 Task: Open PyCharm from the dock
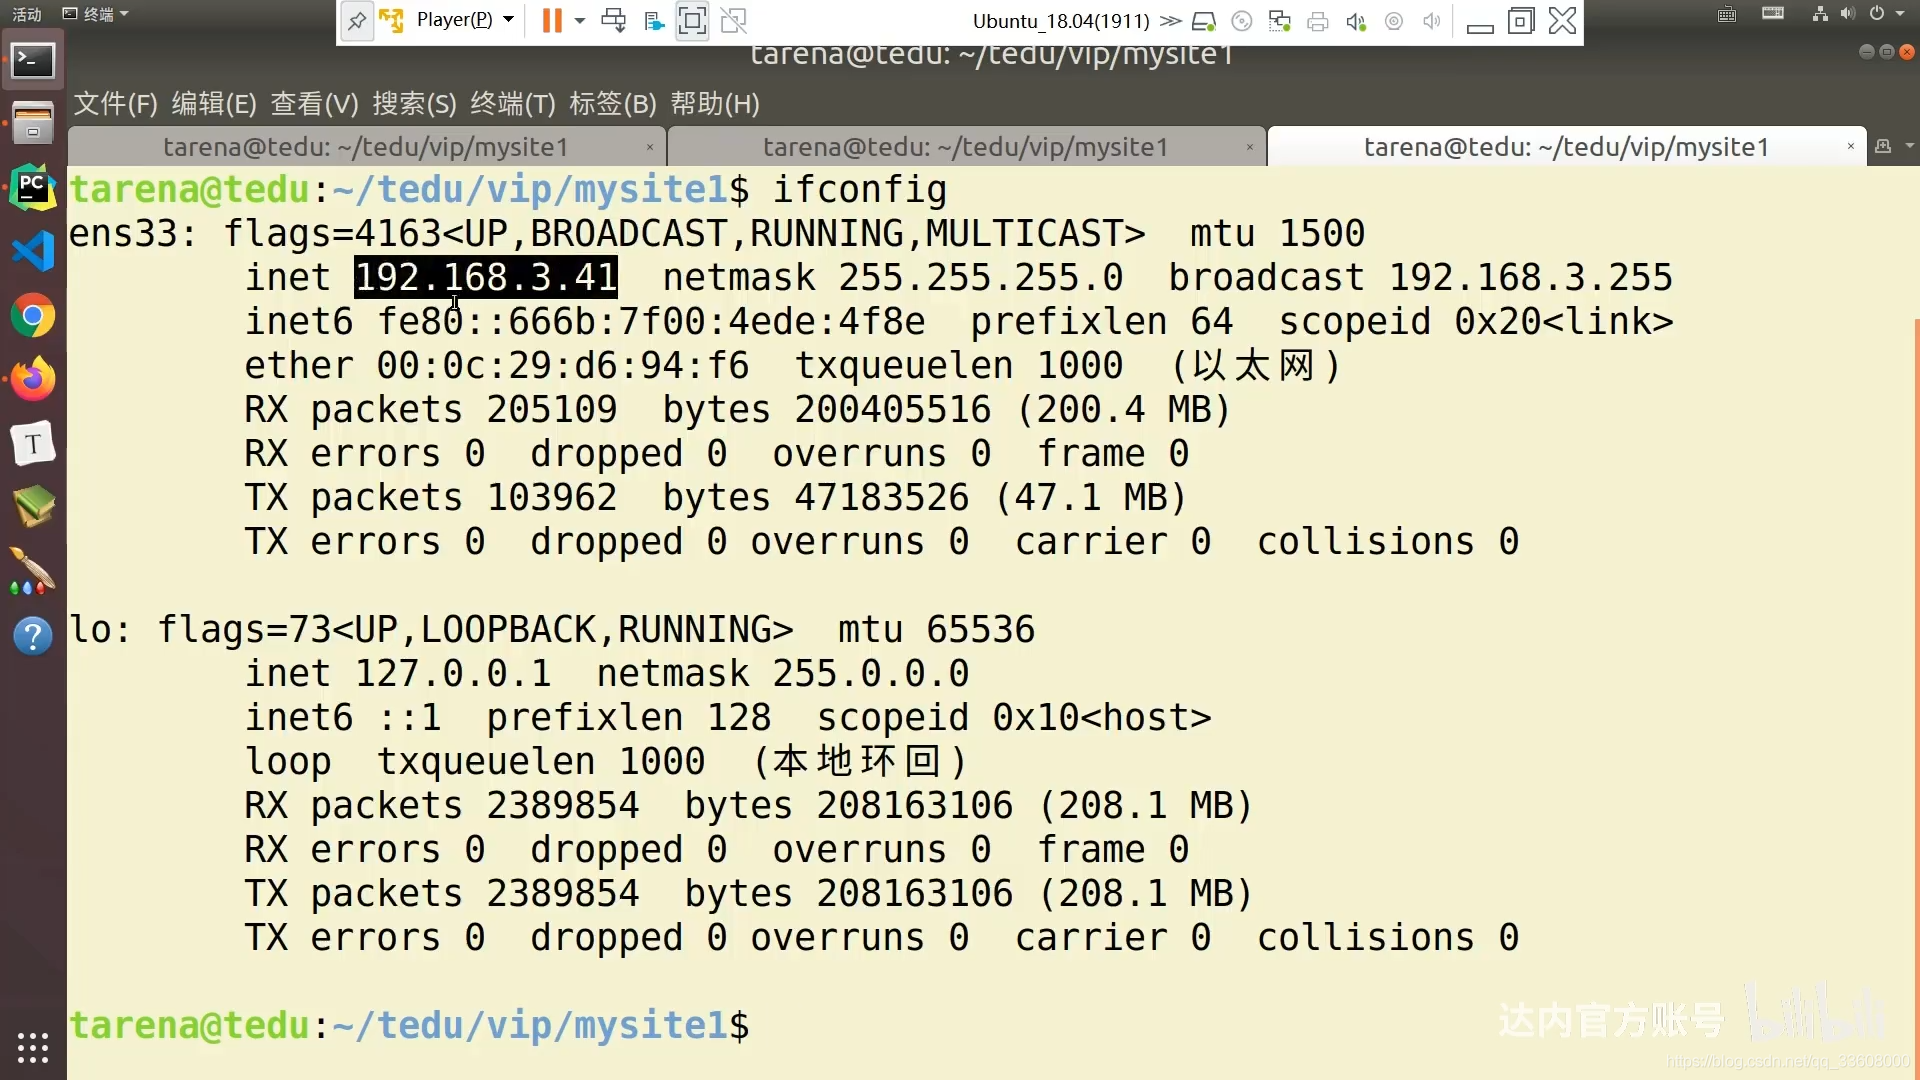[x=32, y=188]
